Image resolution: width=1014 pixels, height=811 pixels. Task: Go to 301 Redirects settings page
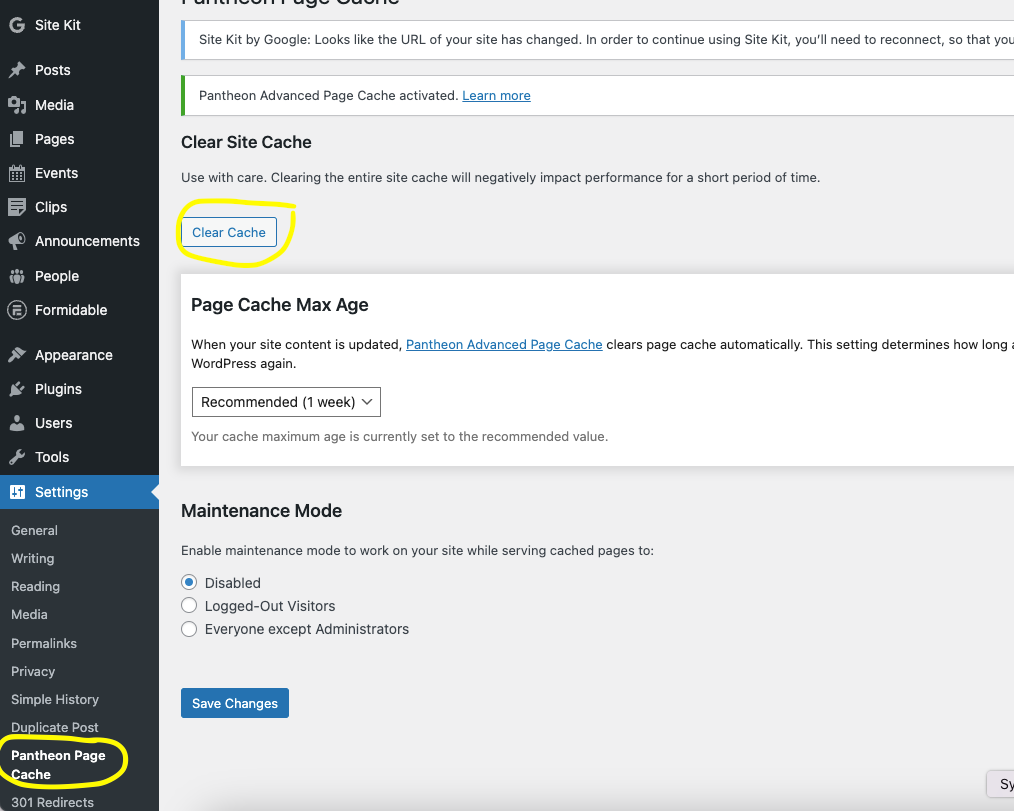[x=52, y=802]
